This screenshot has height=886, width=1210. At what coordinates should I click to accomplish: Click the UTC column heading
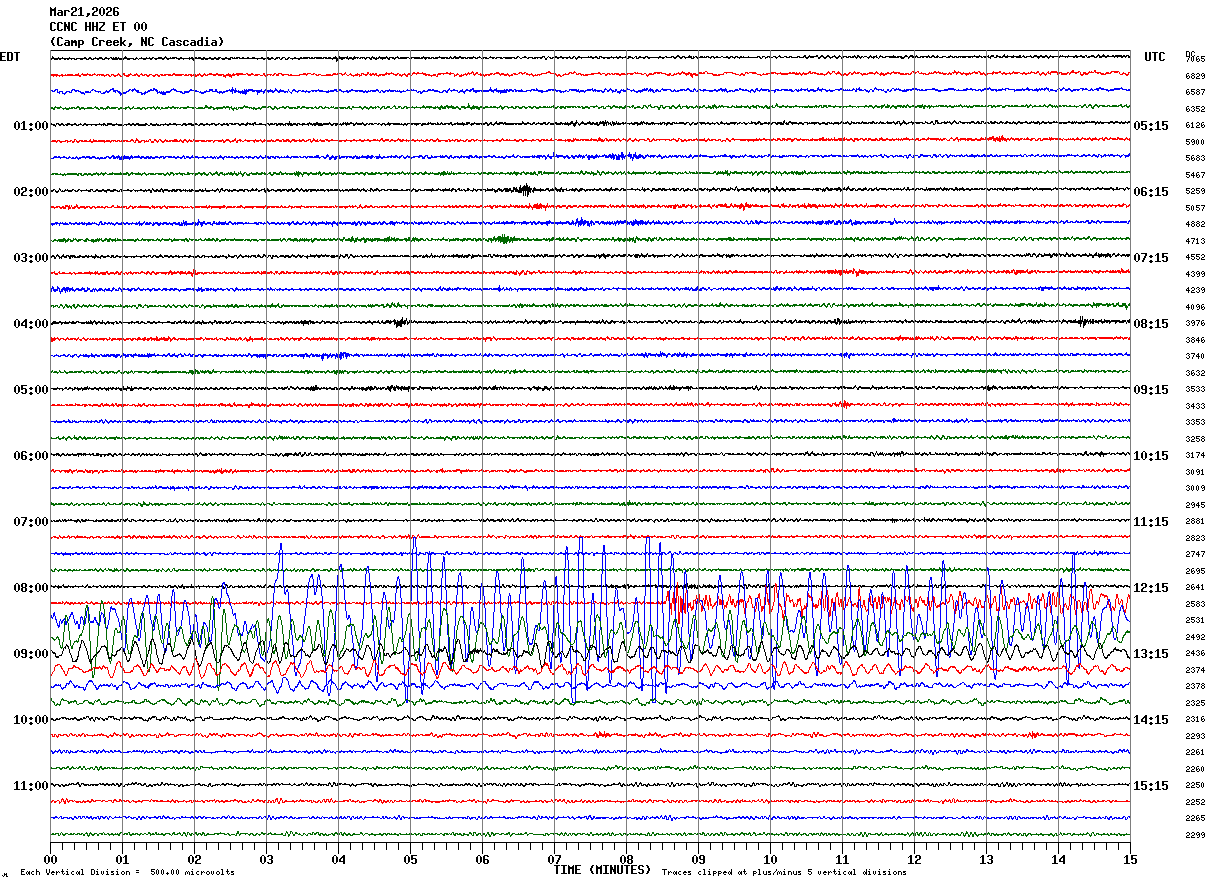(1155, 57)
